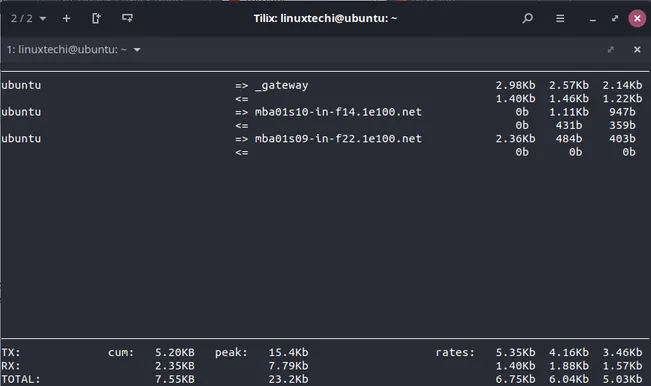Image resolution: width=651 pixels, height=386 pixels.
Task: Click the 'rates:' label
Action: (x=455, y=352)
